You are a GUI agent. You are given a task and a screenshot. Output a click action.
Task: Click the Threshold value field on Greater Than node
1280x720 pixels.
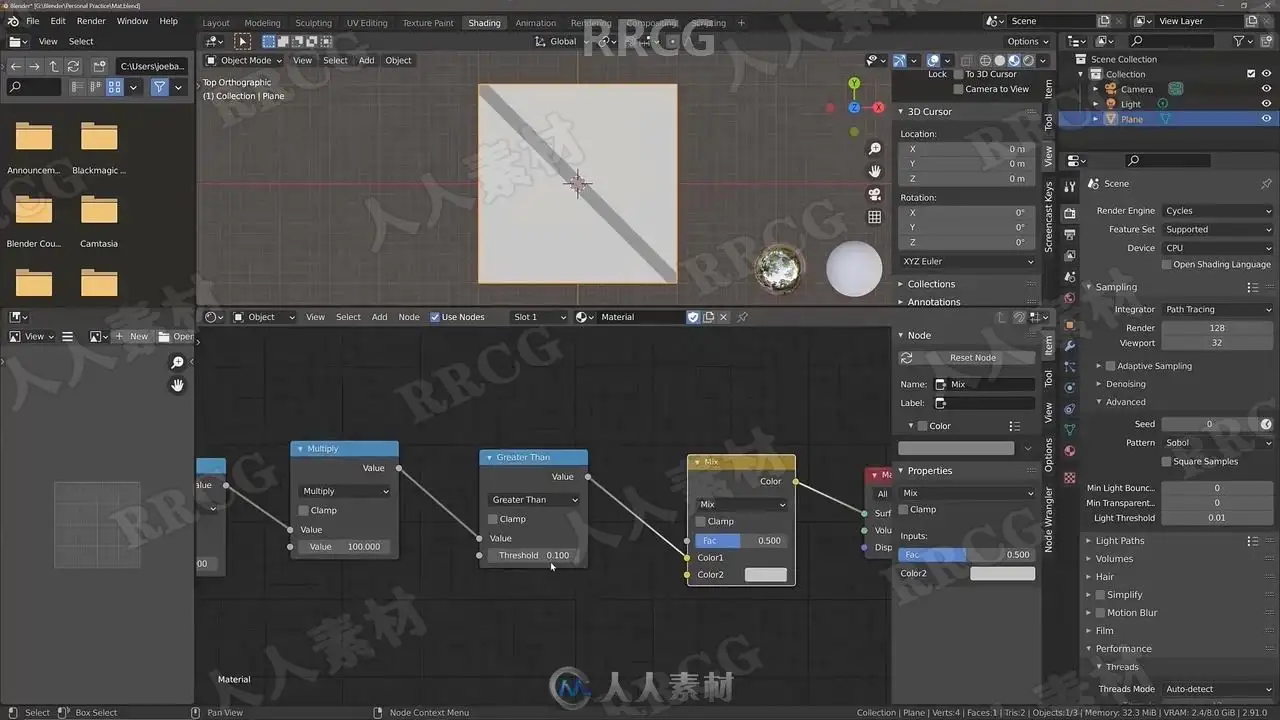pyautogui.click(x=534, y=555)
